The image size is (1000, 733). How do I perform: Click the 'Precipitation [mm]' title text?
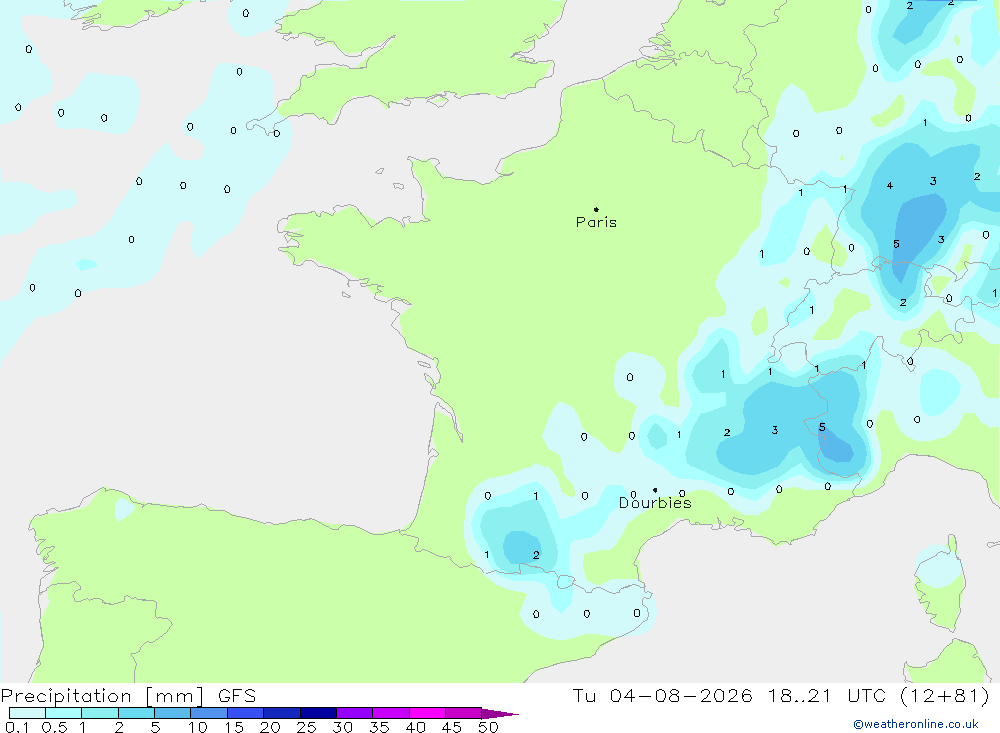click(102, 695)
